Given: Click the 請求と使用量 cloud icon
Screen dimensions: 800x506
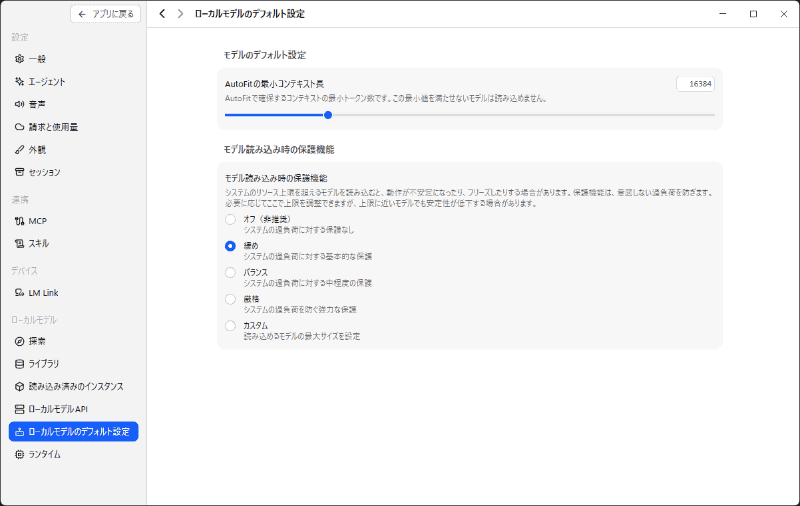Looking at the screenshot, I should 19,127.
